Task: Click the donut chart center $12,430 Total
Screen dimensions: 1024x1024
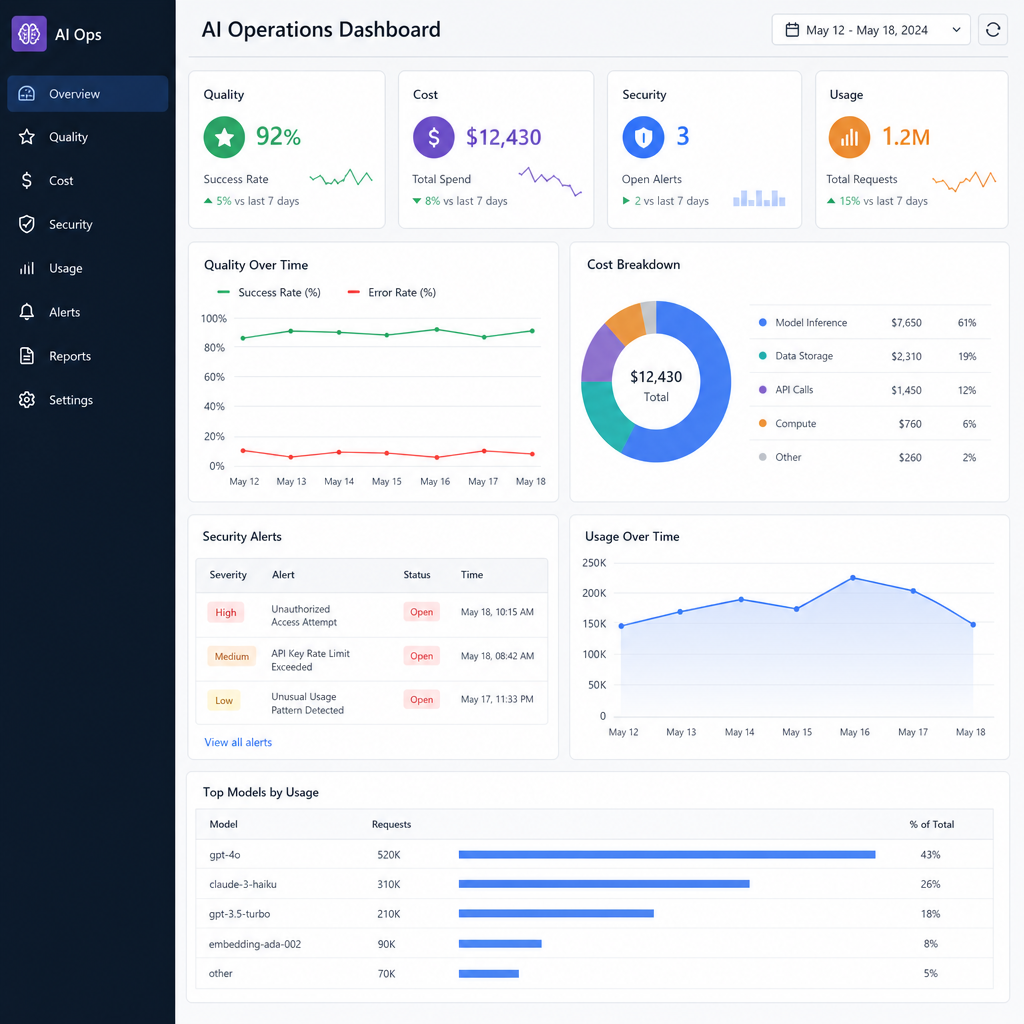Action: (656, 385)
